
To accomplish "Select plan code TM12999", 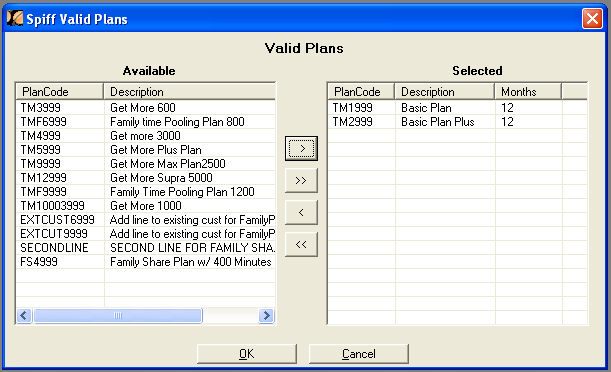I will [43, 178].
